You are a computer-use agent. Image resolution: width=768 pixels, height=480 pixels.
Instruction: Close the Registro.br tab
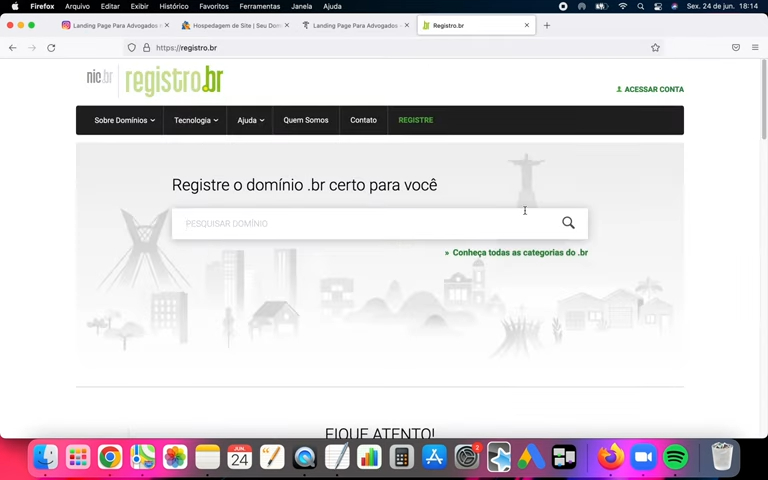point(527,25)
